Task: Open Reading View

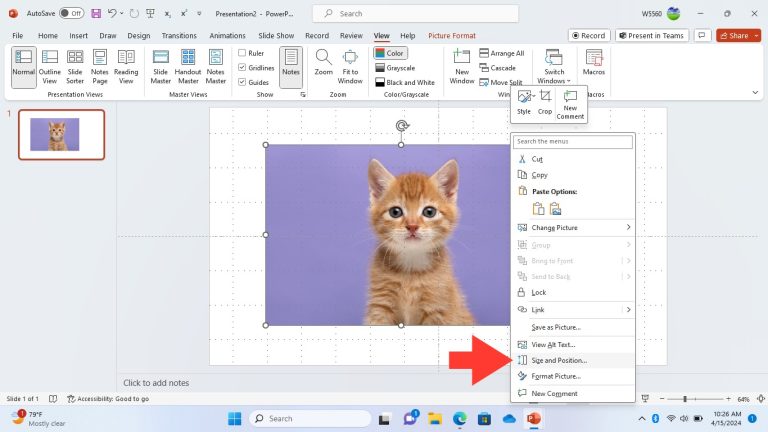Action: (x=126, y=67)
